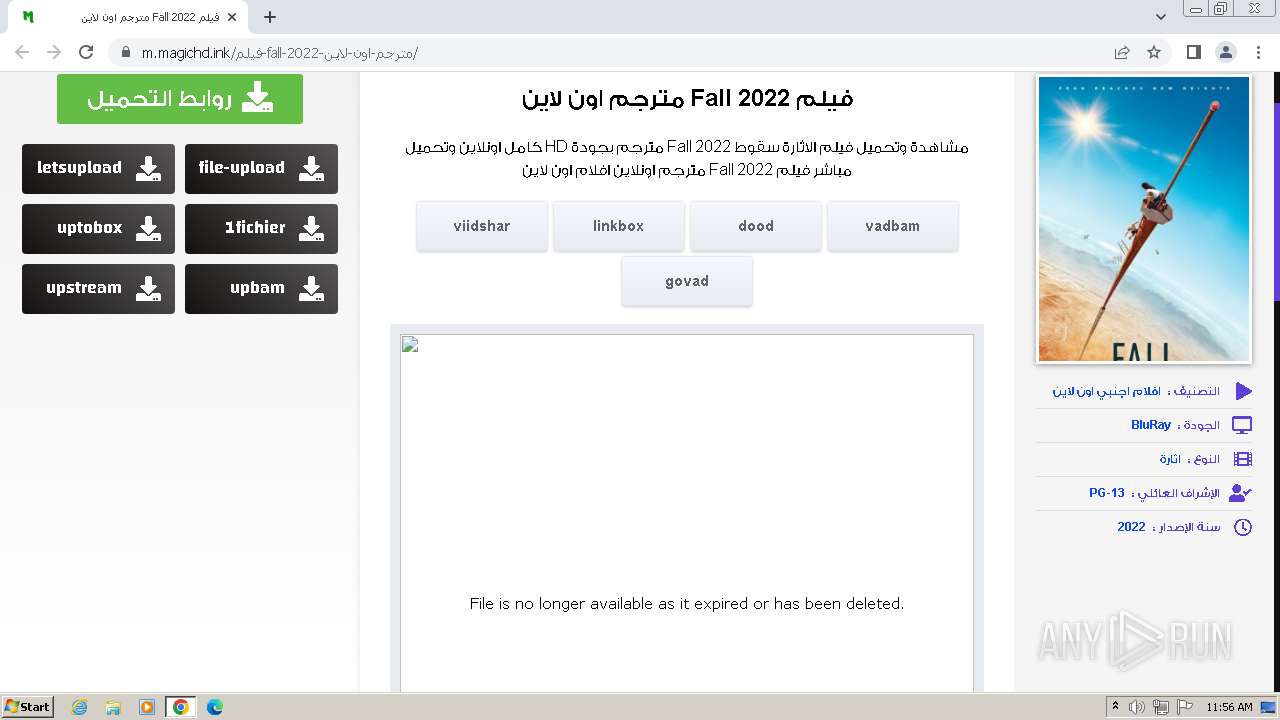
Task: Switch to the viidshar server tab
Action: [x=482, y=226]
